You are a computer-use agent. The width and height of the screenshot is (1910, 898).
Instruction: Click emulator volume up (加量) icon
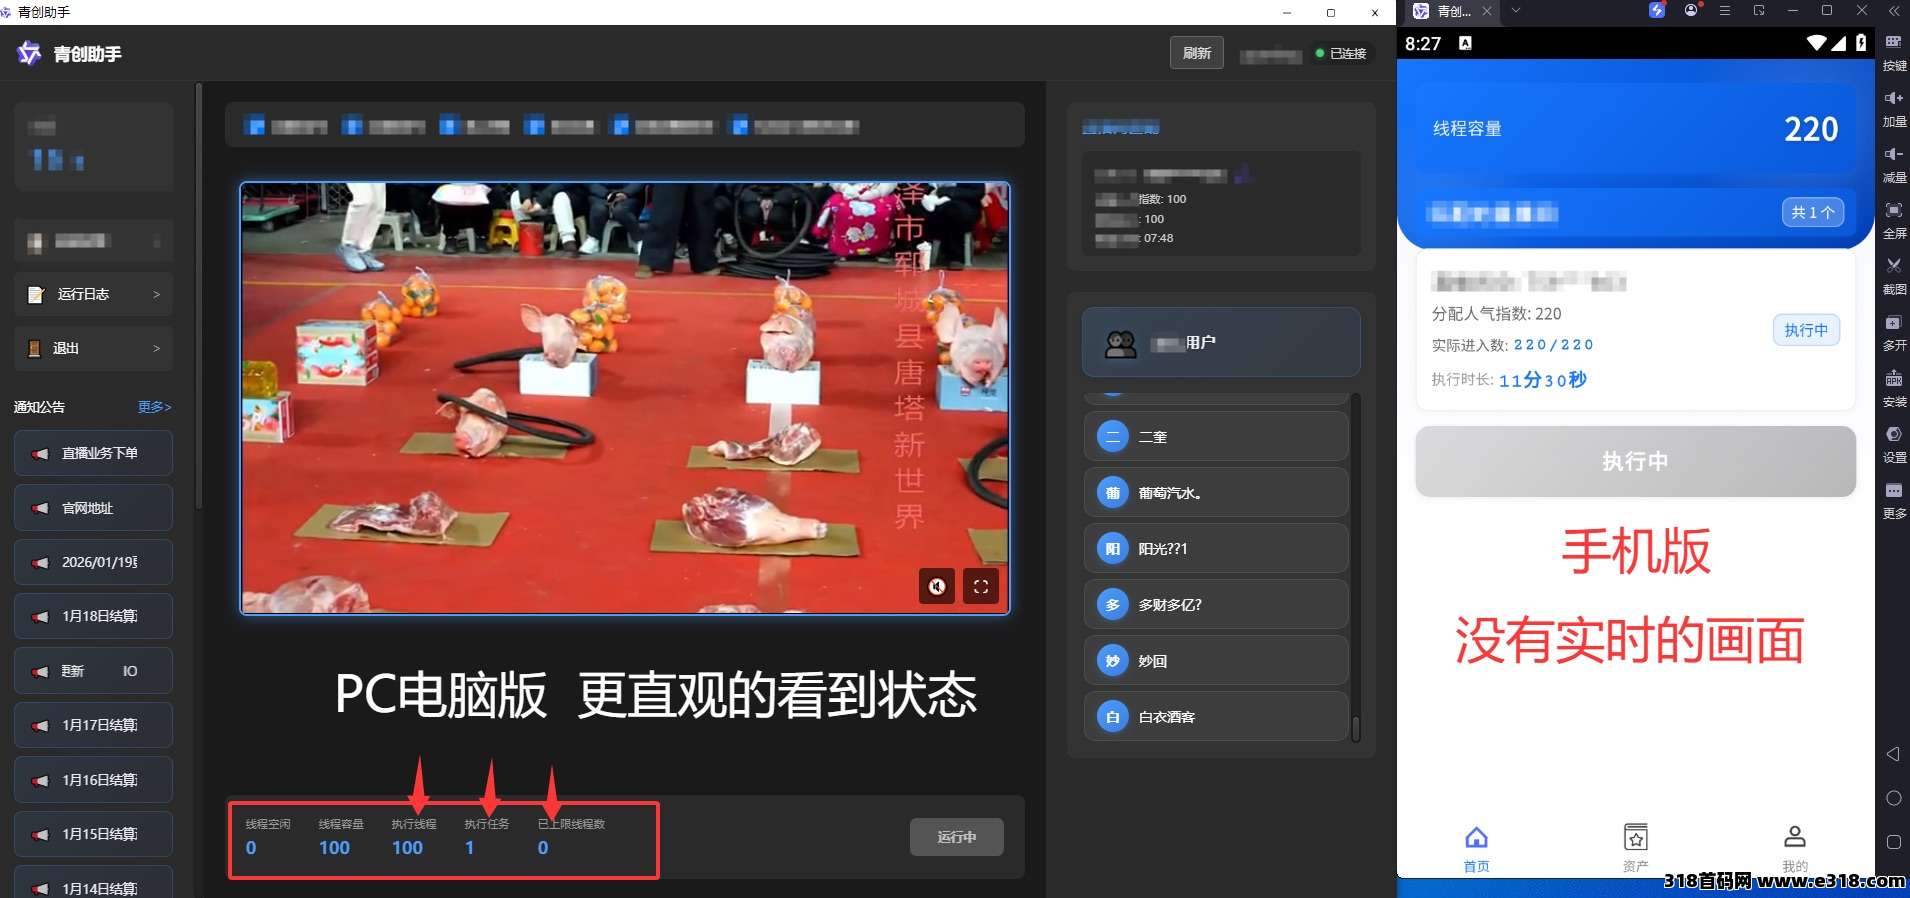point(1894,99)
